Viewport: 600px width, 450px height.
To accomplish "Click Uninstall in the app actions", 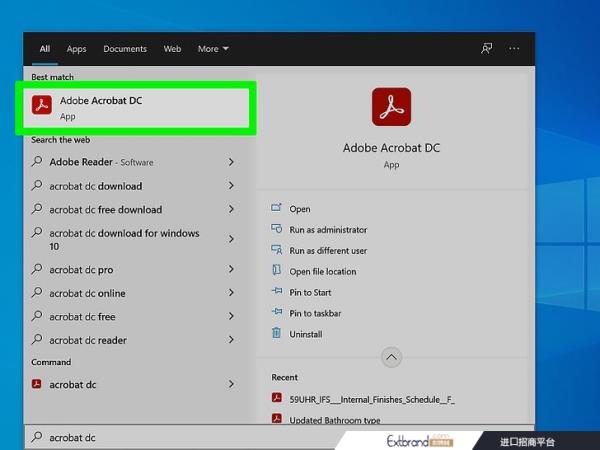I will pyautogui.click(x=305, y=334).
